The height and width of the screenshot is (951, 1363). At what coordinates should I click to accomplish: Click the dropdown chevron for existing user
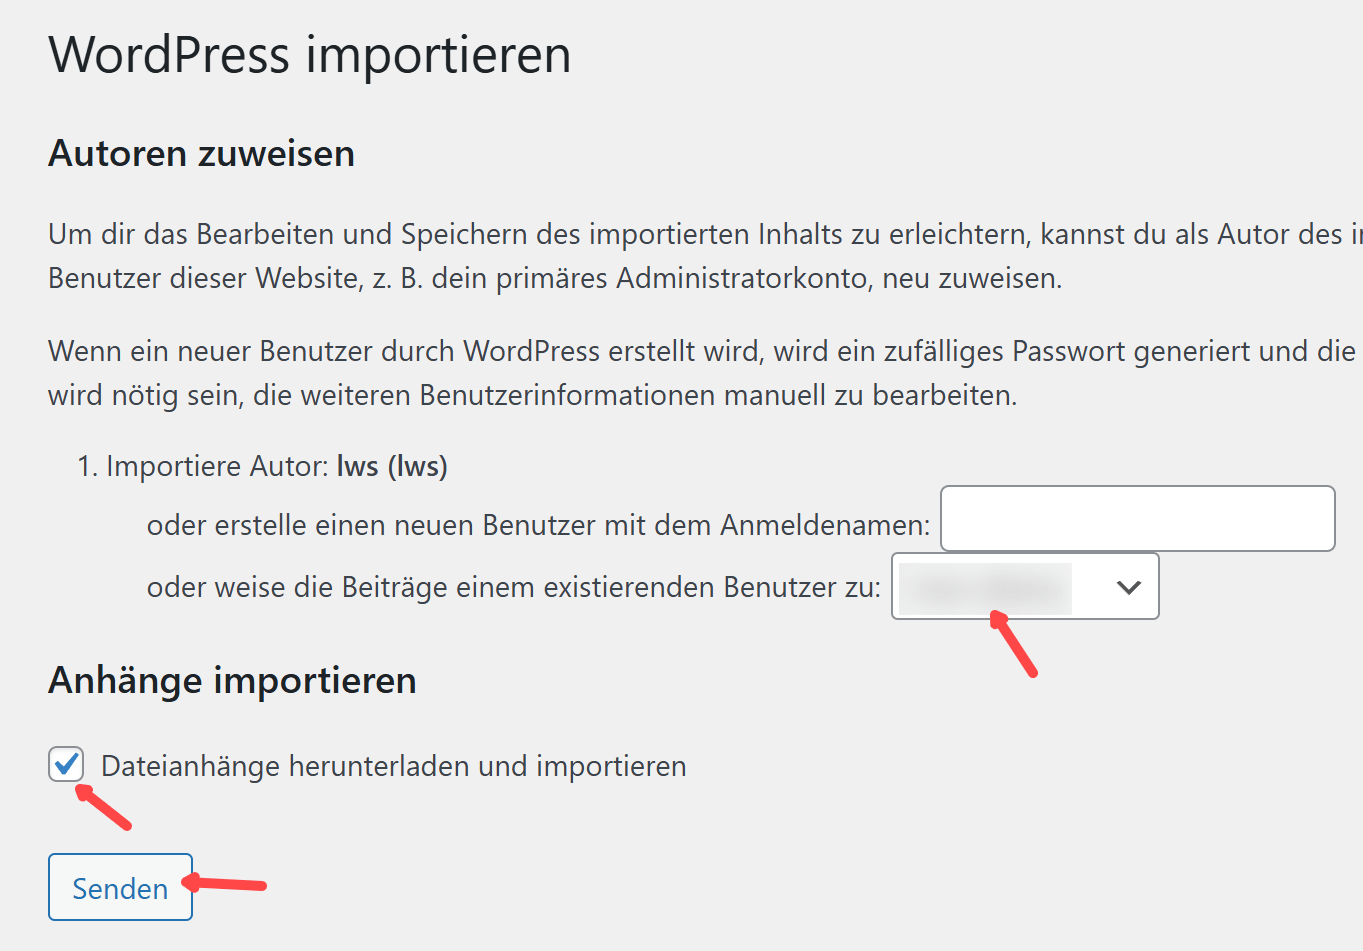click(1128, 587)
